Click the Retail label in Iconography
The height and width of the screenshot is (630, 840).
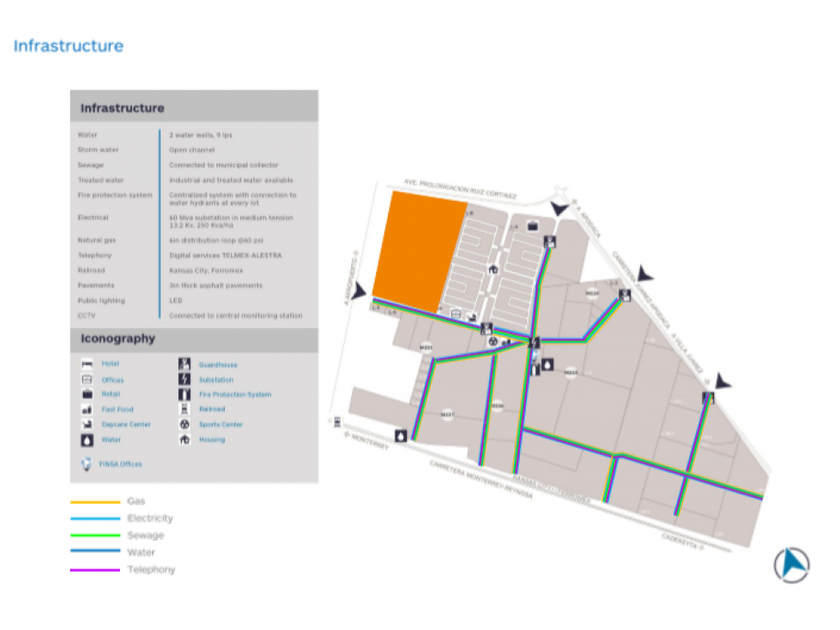coord(111,394)
